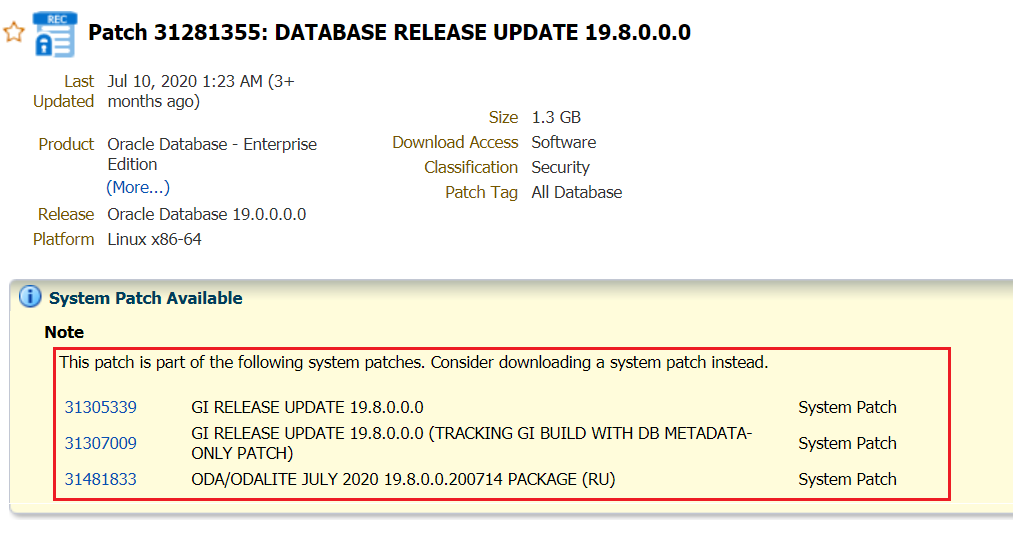The width and height of the screenshot is (1013, 539).
Task: Click 'System Patch' type in the 31307009 row
Action: click(x=848, y=443)
